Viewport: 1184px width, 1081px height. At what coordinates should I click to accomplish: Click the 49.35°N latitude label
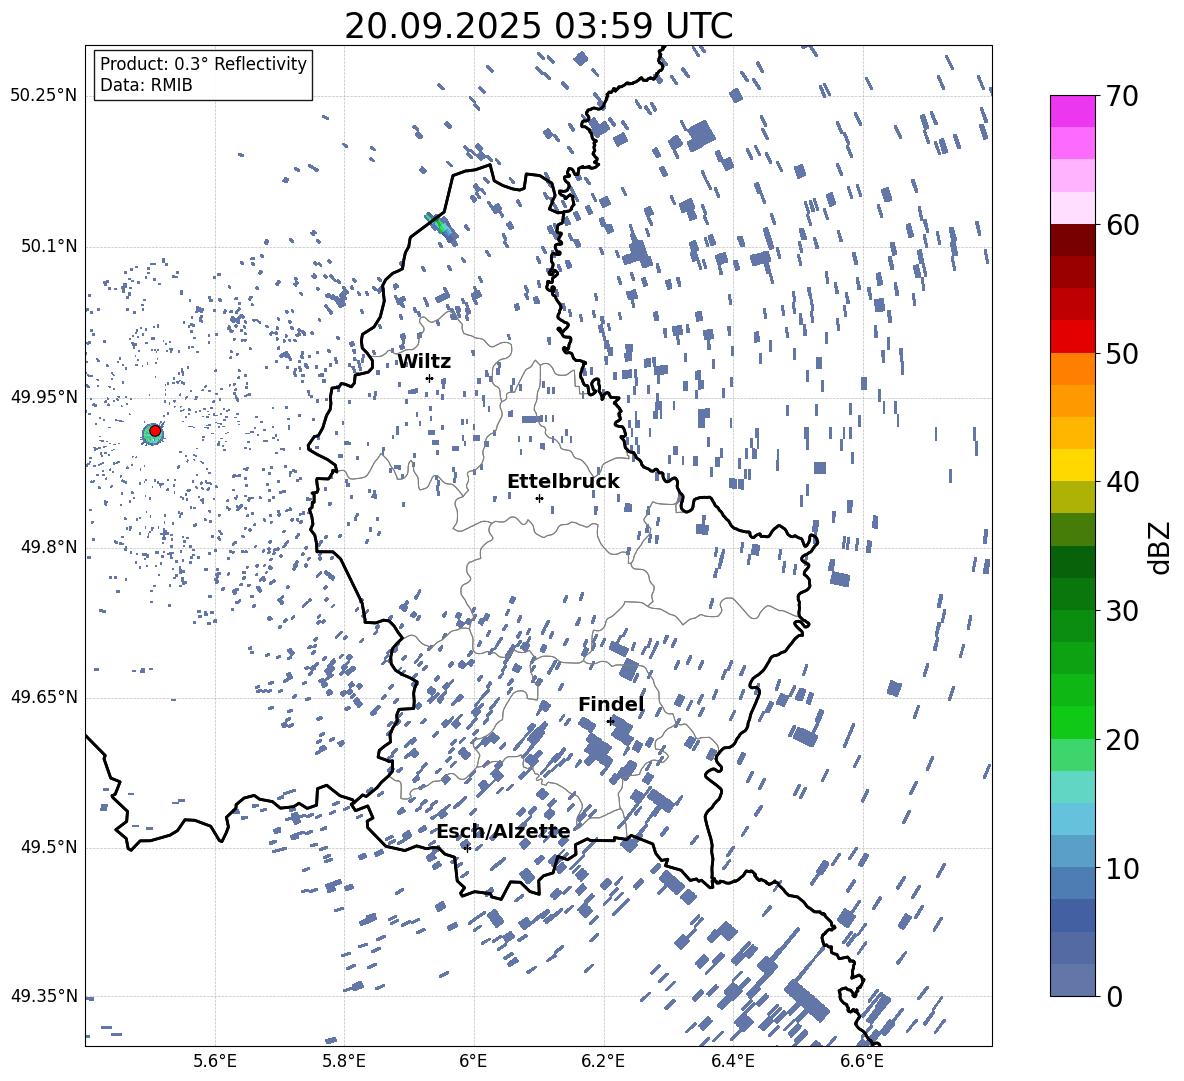(44, 996)
